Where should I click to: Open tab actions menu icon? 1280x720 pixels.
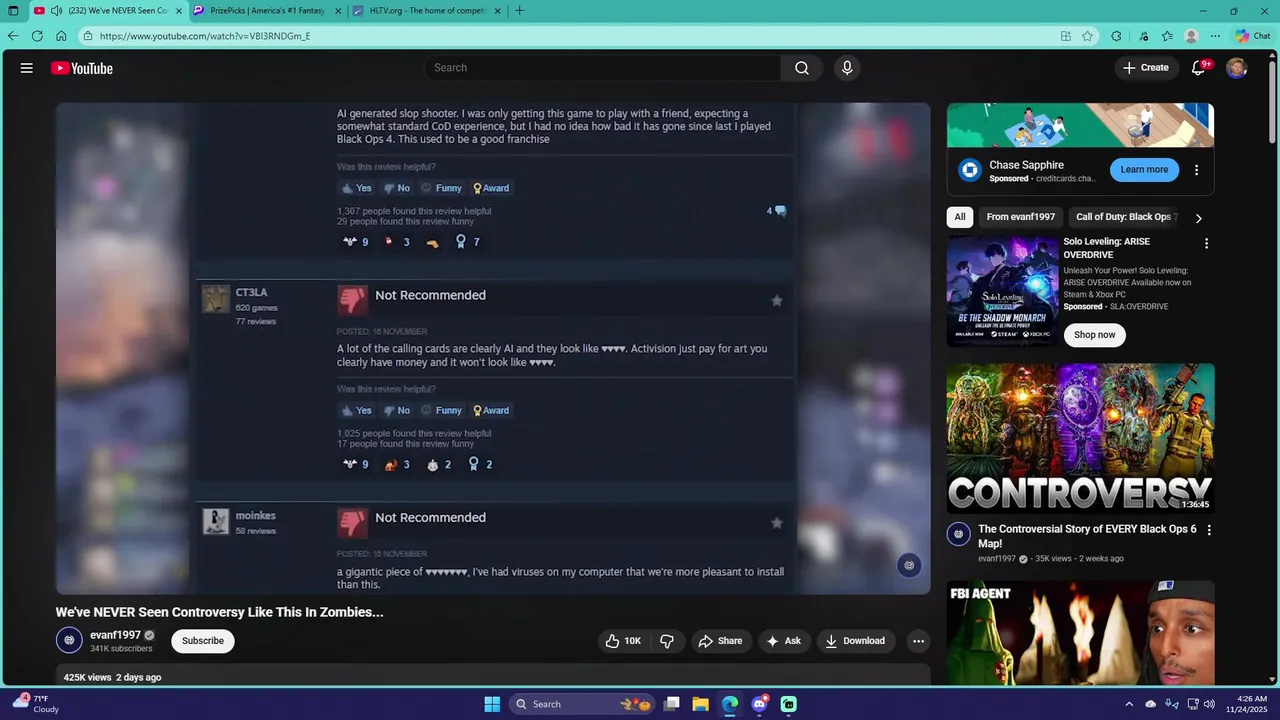pos(13,11)
